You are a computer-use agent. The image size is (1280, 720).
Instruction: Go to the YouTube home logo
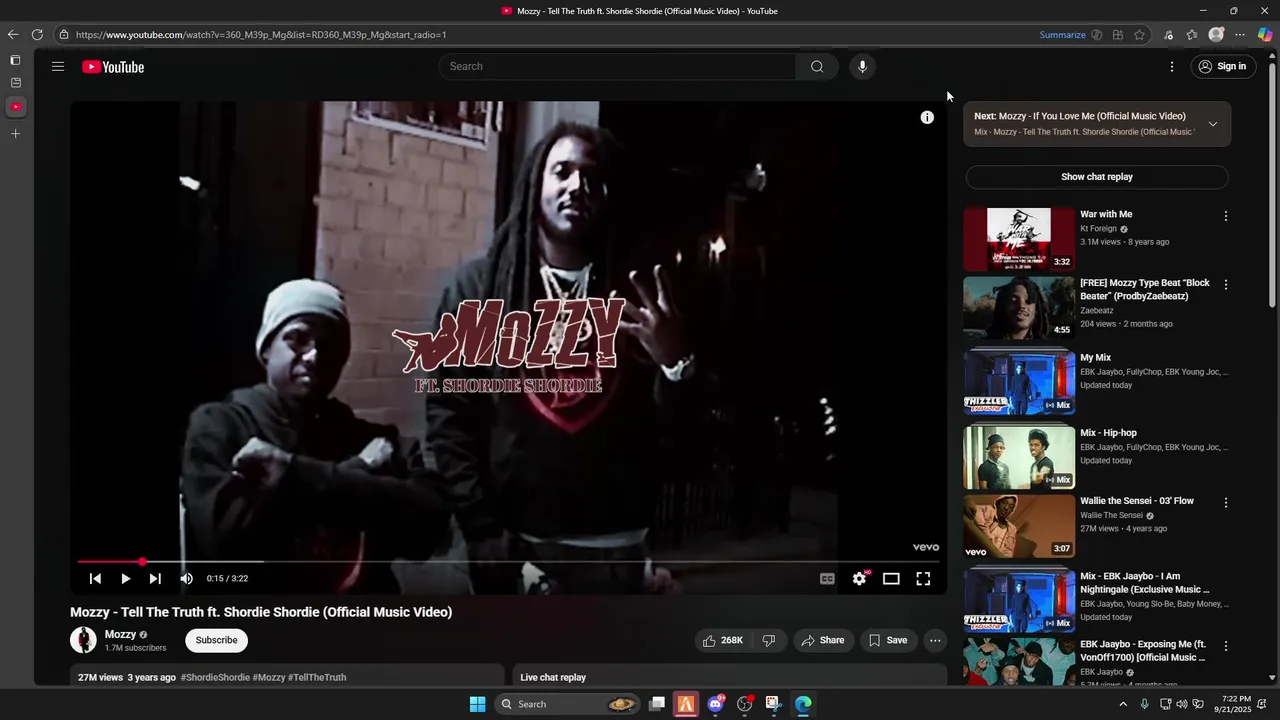(x=113, y=67)
